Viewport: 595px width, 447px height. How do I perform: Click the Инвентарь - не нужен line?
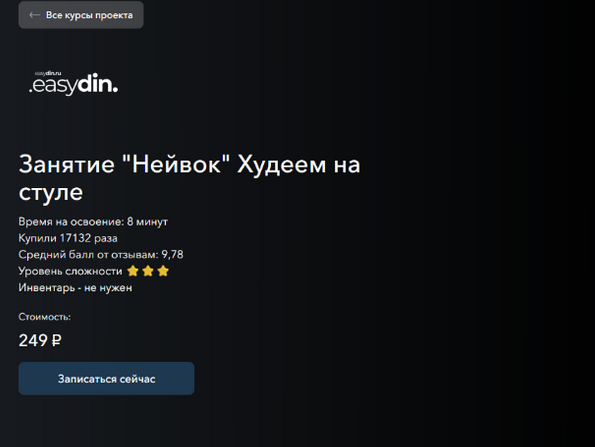[76, 288]
